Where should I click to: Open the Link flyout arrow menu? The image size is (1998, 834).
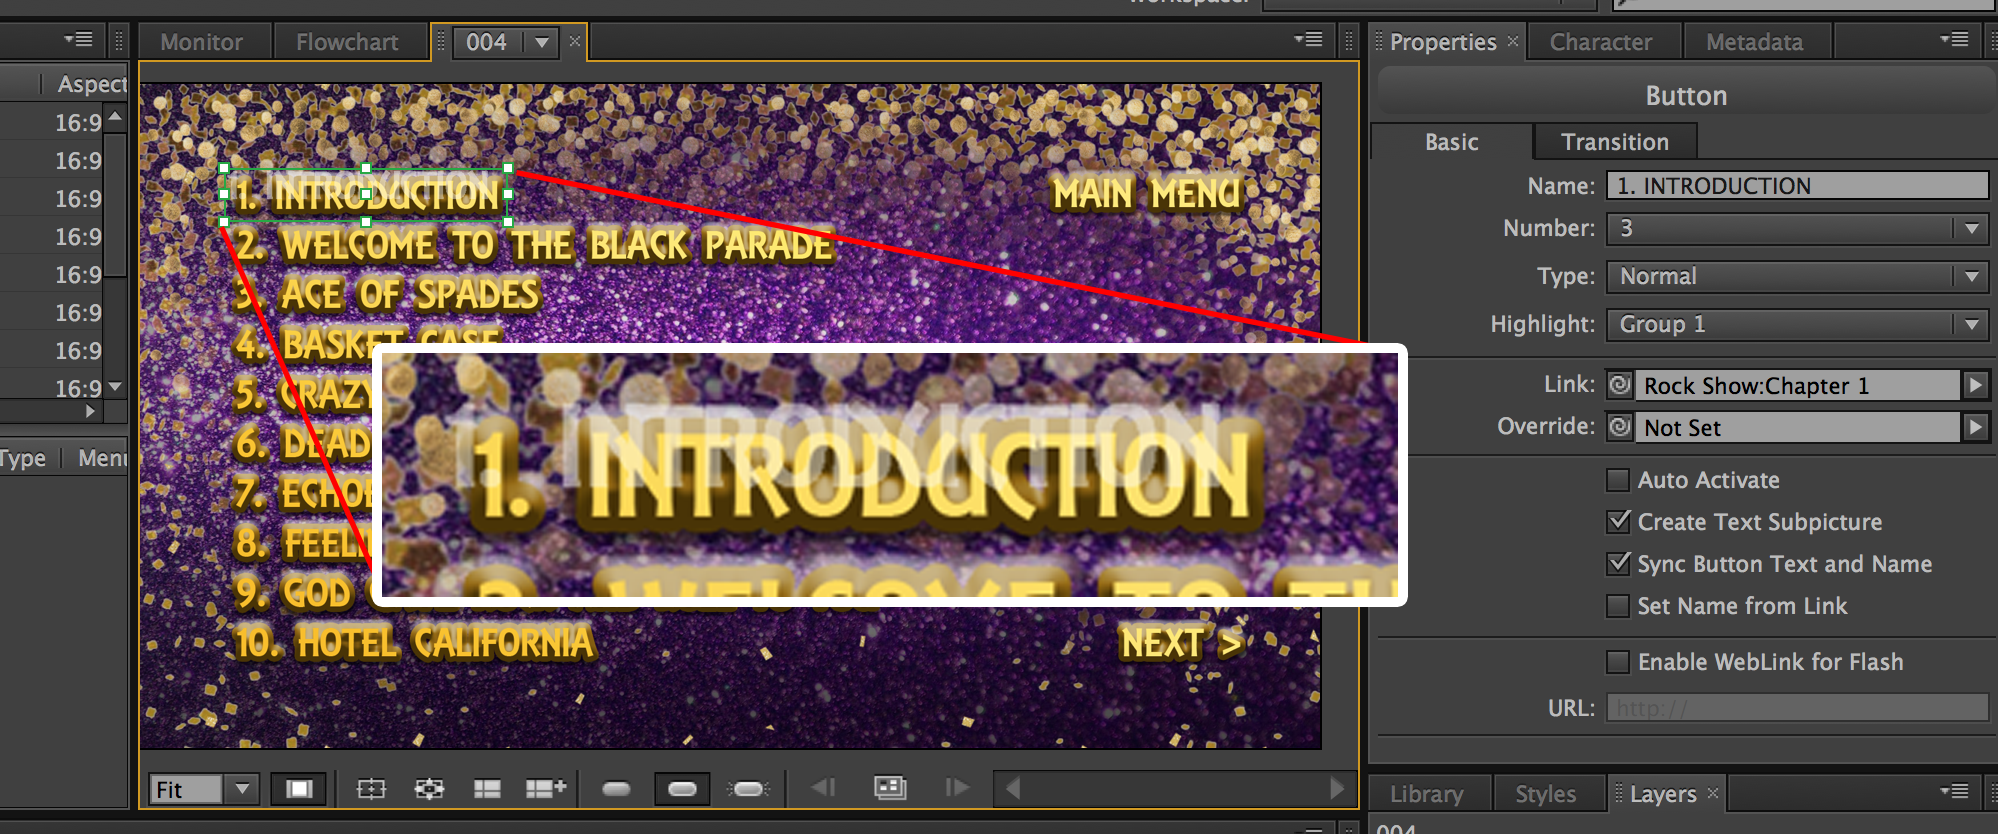(1975, 385)
